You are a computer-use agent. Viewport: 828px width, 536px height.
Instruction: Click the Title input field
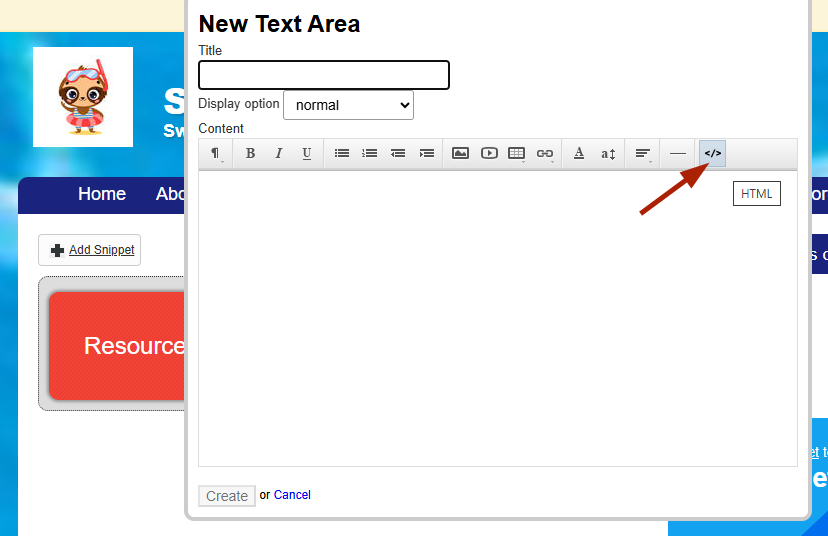coord(324,75)
